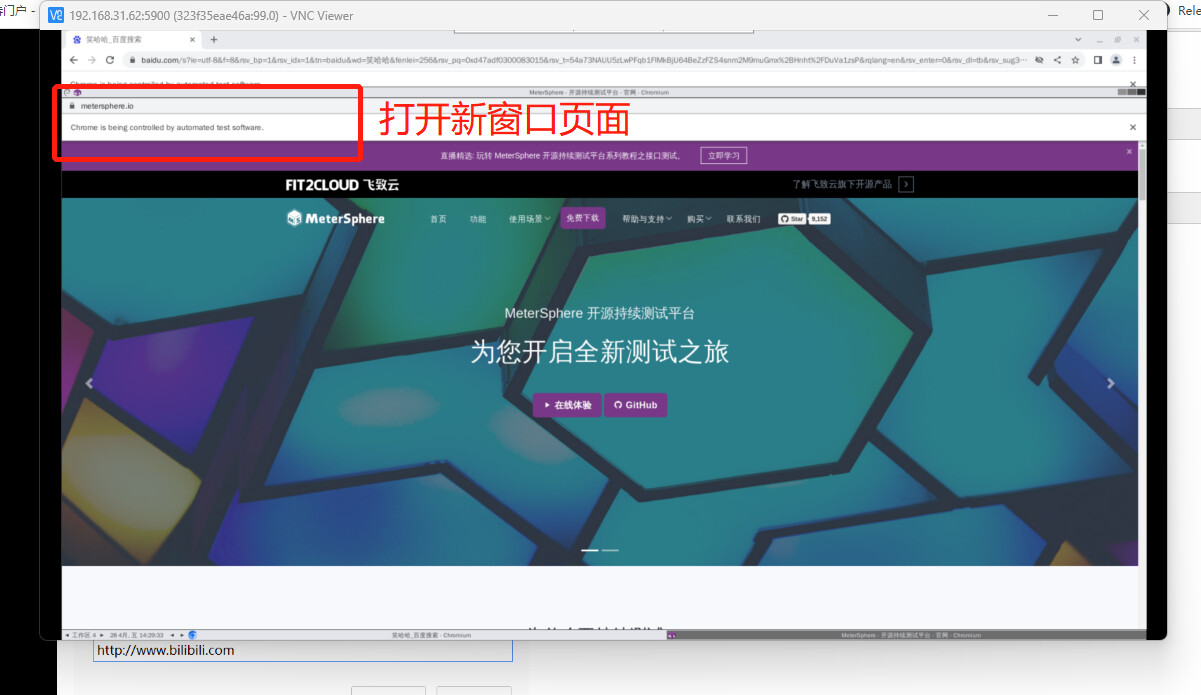This screenshot has width=1201, height=695.
Task: Click the page vertical scrollbar thumb
Action: [1142, 175]
